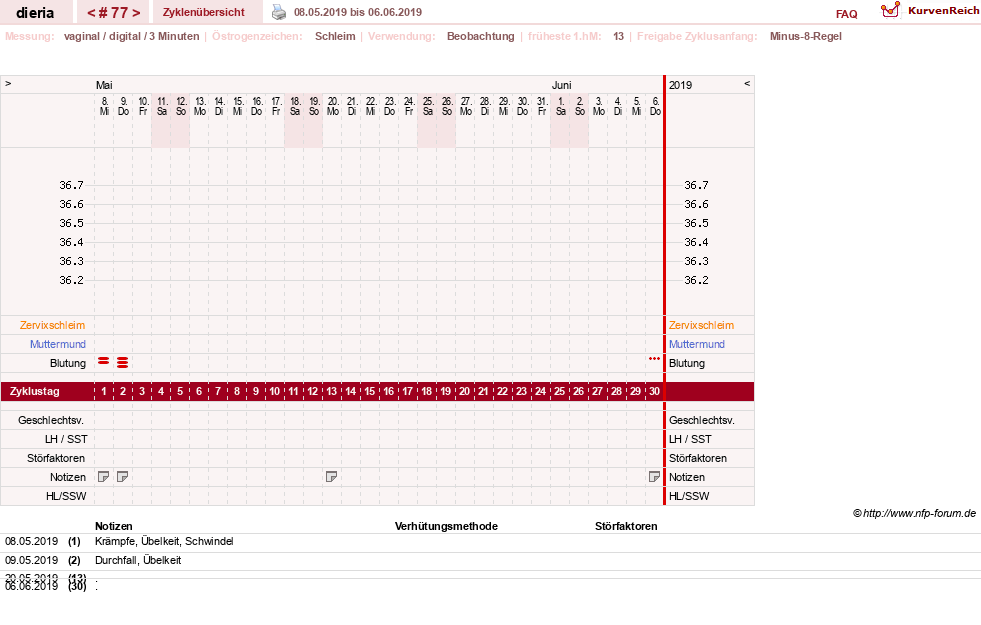This screenshot has width=981, height=625.
Task: Open the note icon on cycle day 13
Action: click(332, 477)
